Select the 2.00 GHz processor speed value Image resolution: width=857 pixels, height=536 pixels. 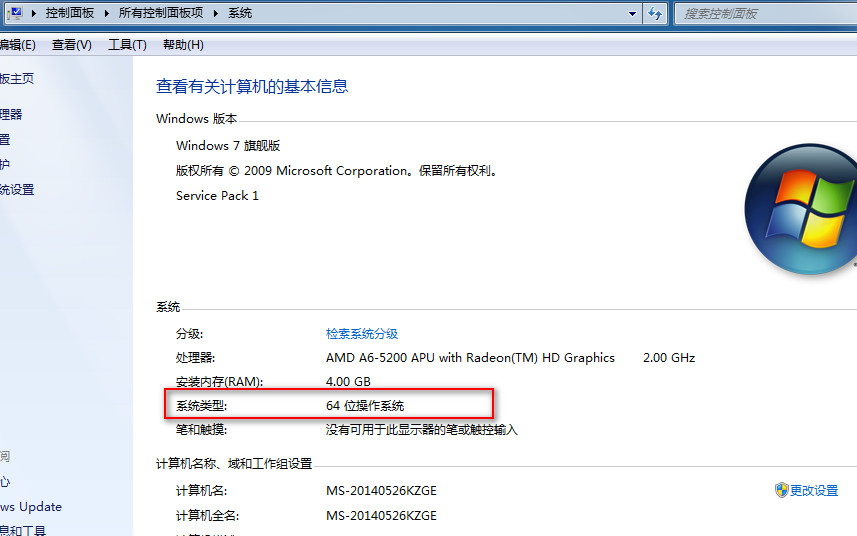[x=669, y=358]
